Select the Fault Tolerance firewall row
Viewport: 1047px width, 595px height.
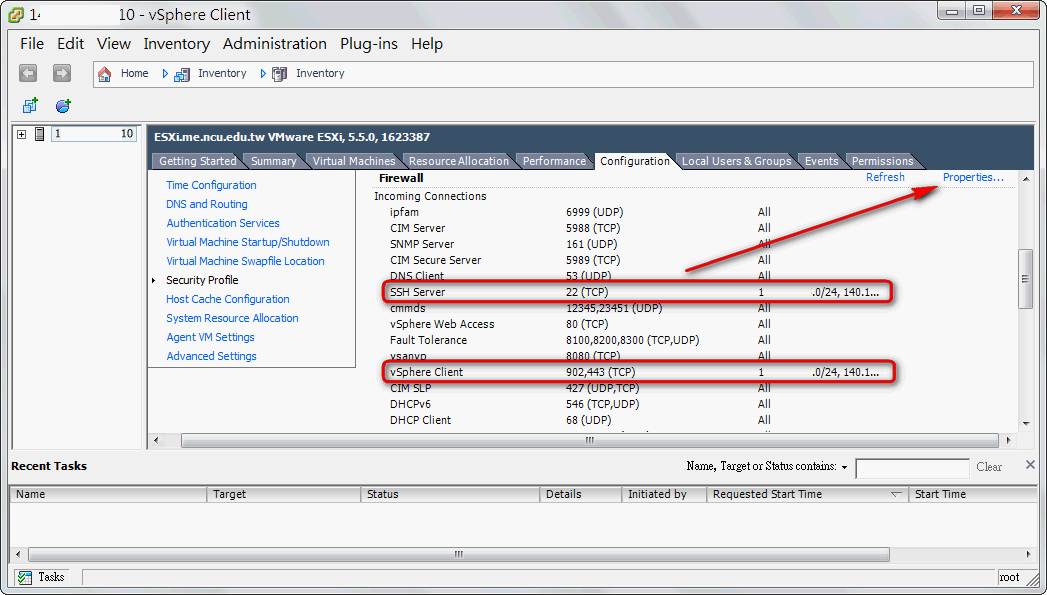pyautogui.click(x=581, y=340)
